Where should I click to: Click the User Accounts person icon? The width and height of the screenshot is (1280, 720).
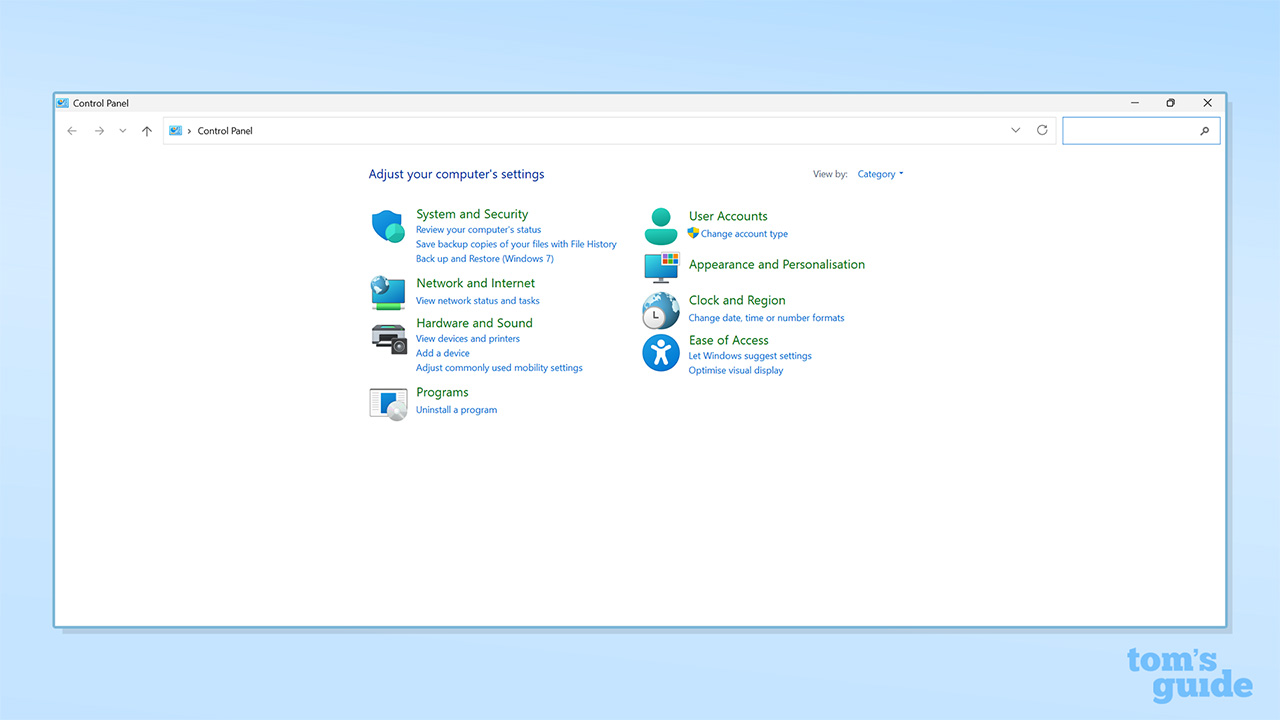coord(660,226)
